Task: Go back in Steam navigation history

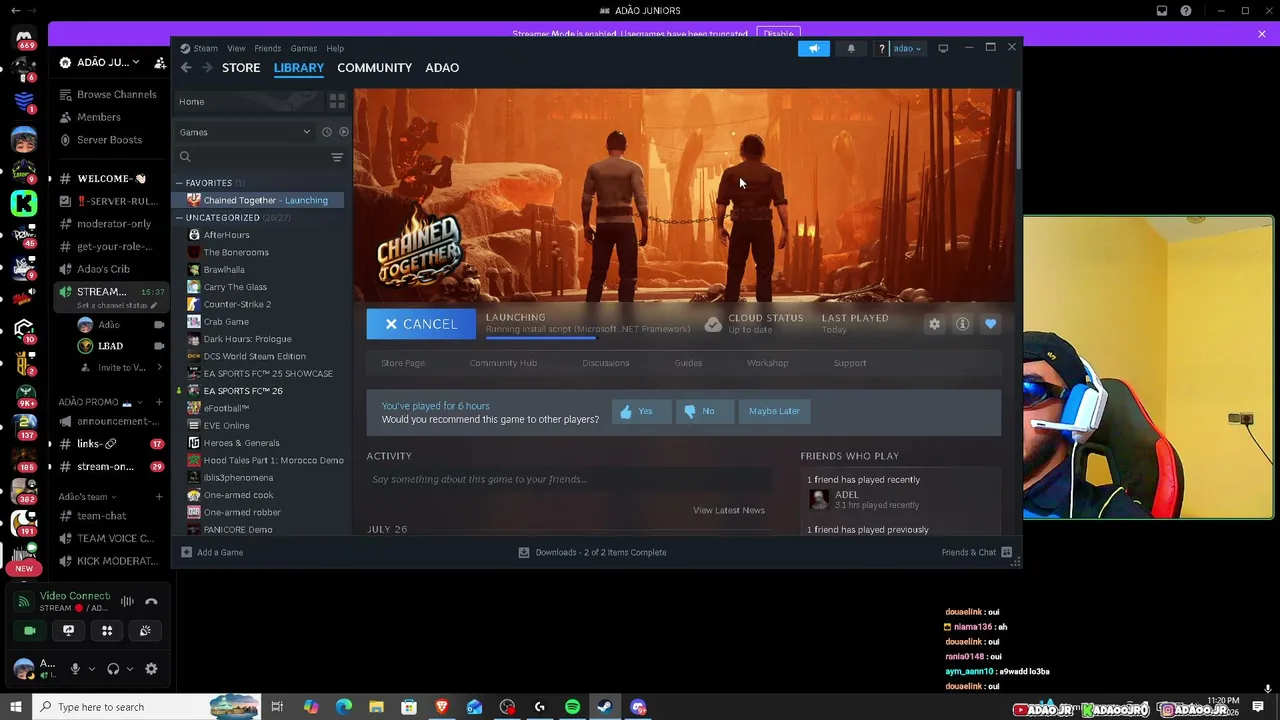Action: click(186, 68)
